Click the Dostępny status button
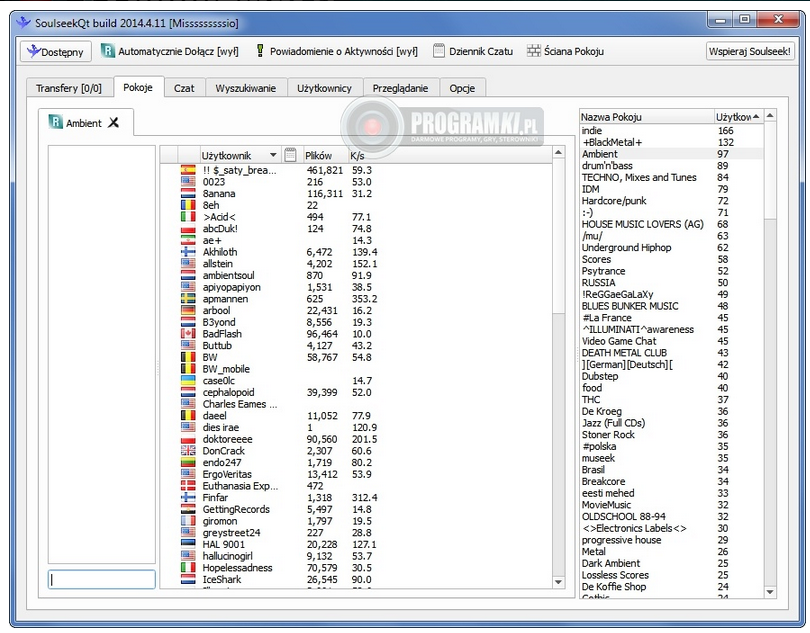810x633 pixels. point(56,51)
